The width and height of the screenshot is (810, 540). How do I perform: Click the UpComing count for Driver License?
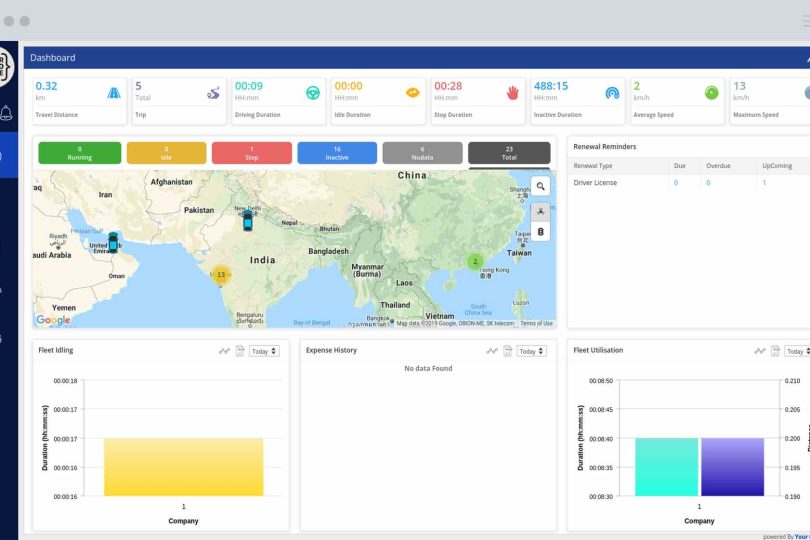765,183
